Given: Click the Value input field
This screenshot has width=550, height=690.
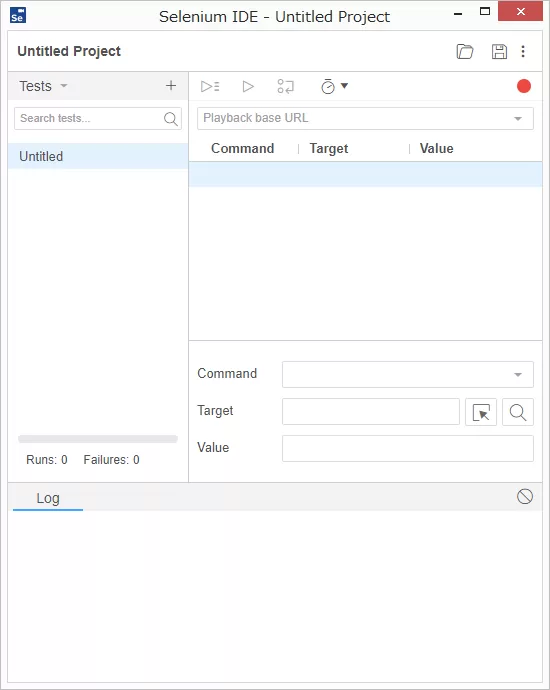Looking at the screenshot, I should (x=408, y=448).
